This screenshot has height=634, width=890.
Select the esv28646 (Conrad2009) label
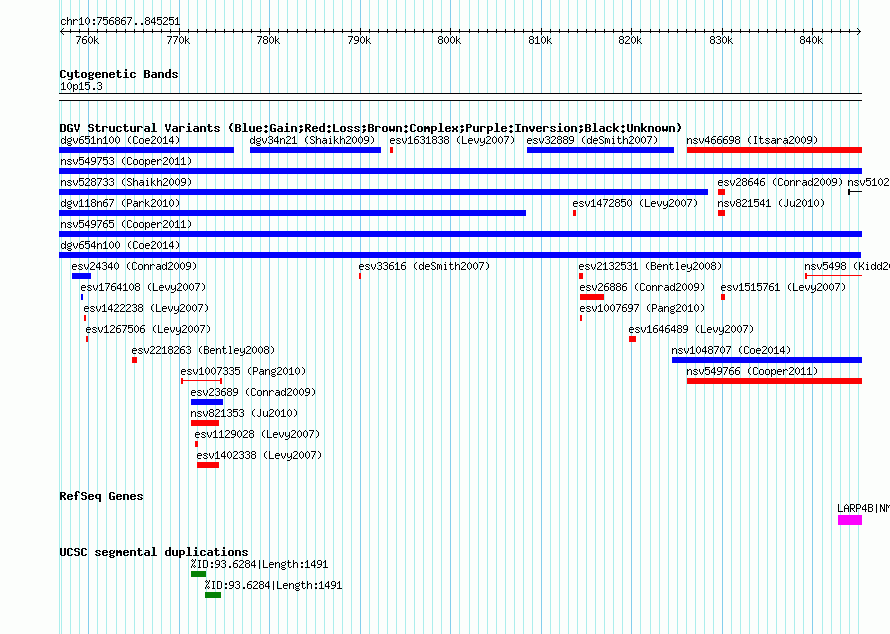(x=780, y=182)
